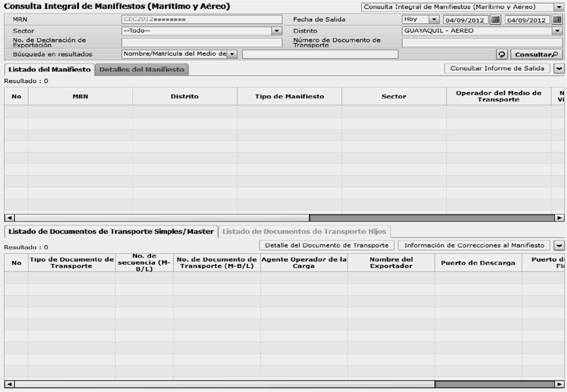Image resolution: width=567 pixels, height=392 pixels.
Task: Switch to Listado del Manifiesto tab
Action: coord(50,69)
